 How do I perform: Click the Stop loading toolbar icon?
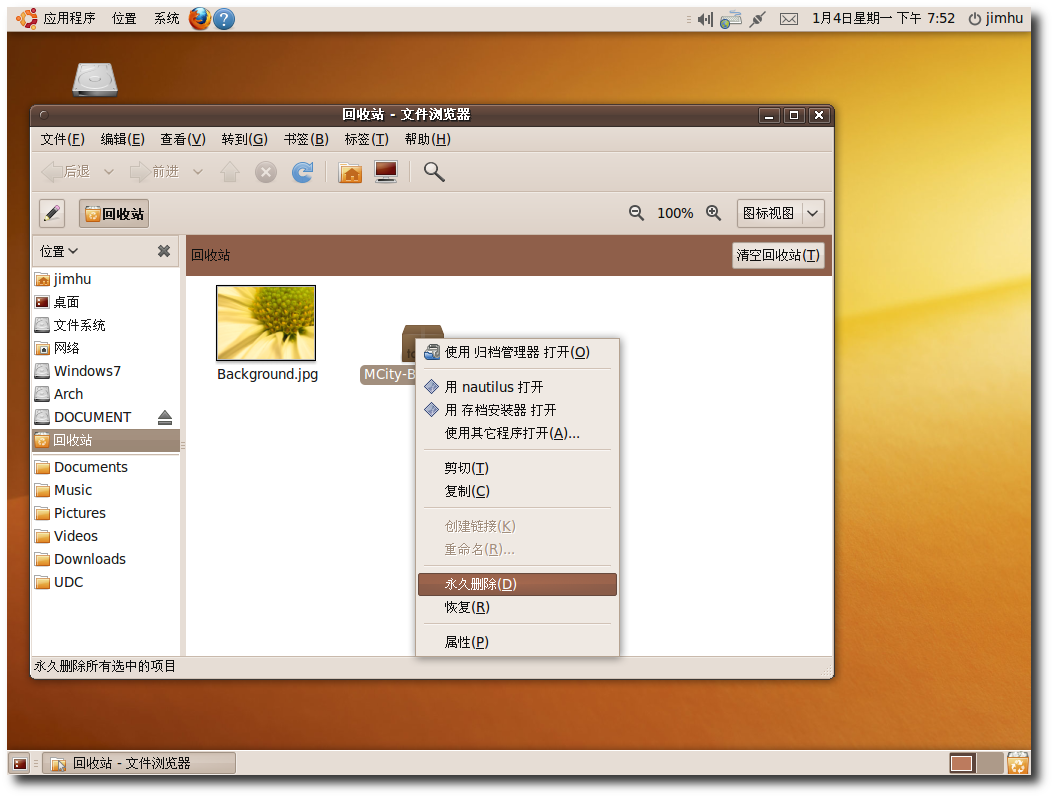[x=266, y=173]
